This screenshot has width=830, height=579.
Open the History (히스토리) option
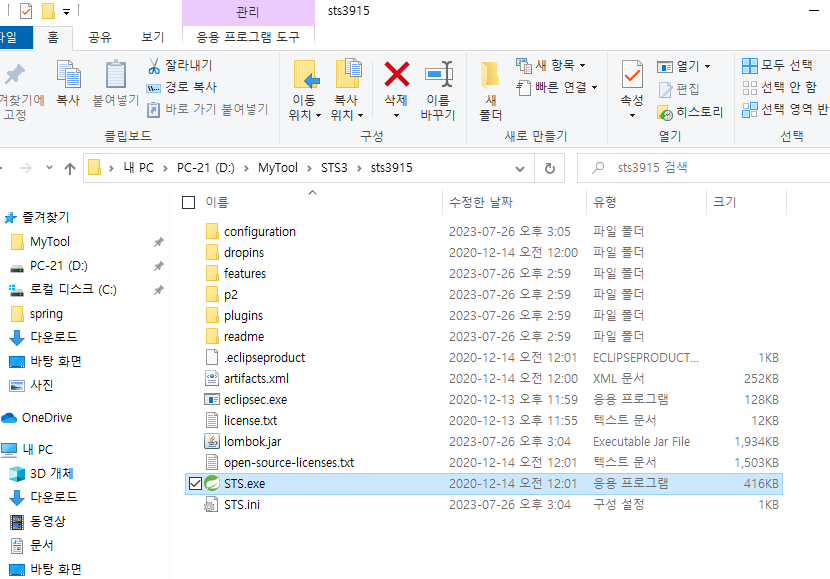690,112
